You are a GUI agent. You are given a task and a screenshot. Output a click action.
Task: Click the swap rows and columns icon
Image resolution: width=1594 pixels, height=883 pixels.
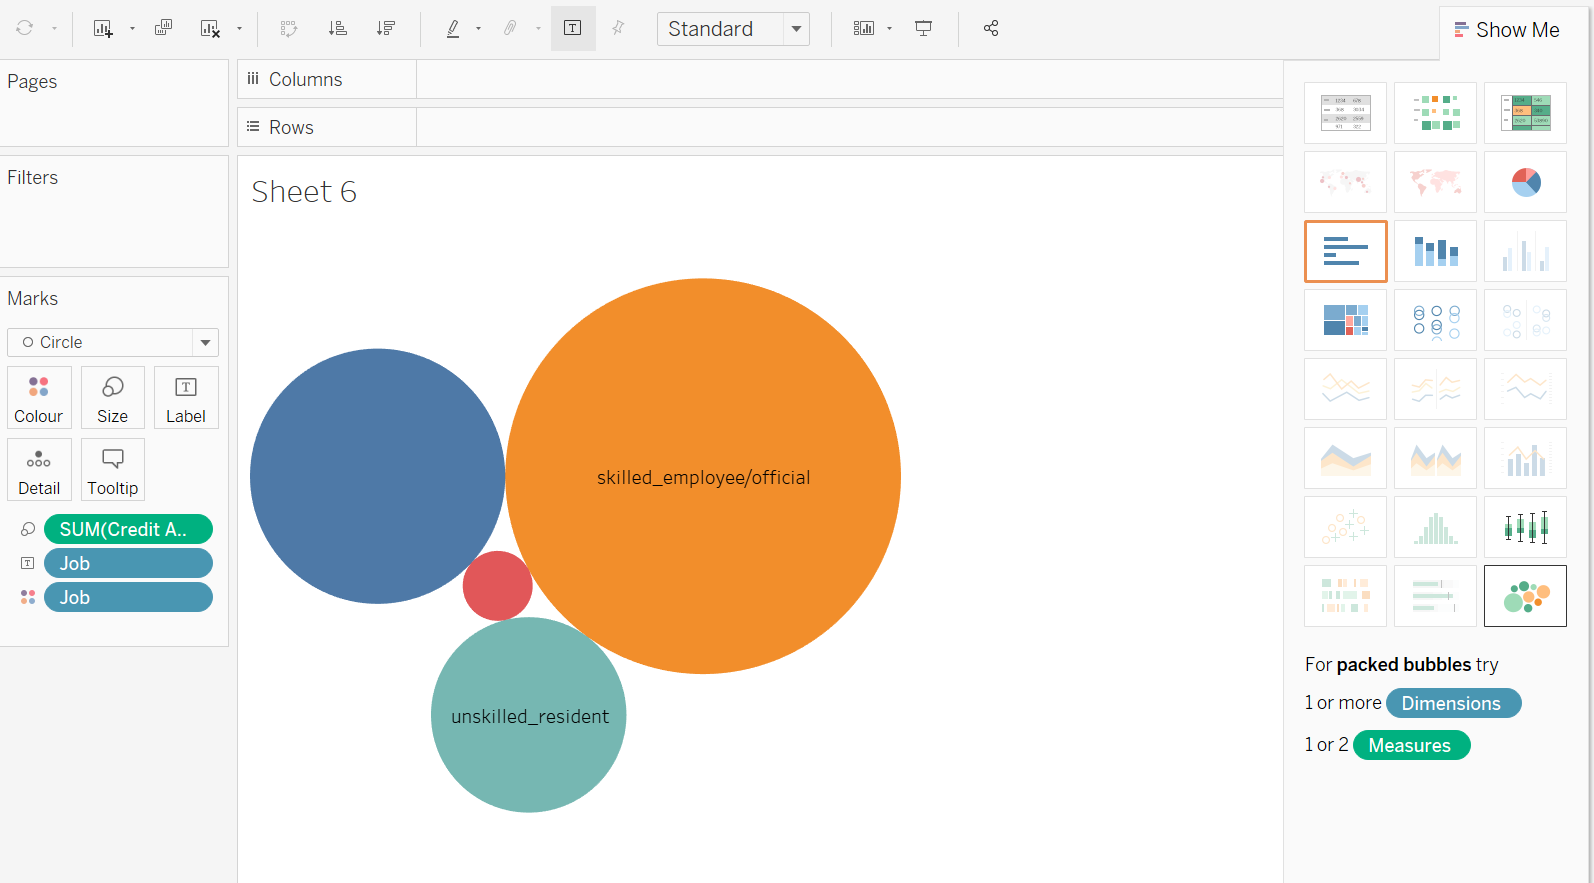pos(289,28)
